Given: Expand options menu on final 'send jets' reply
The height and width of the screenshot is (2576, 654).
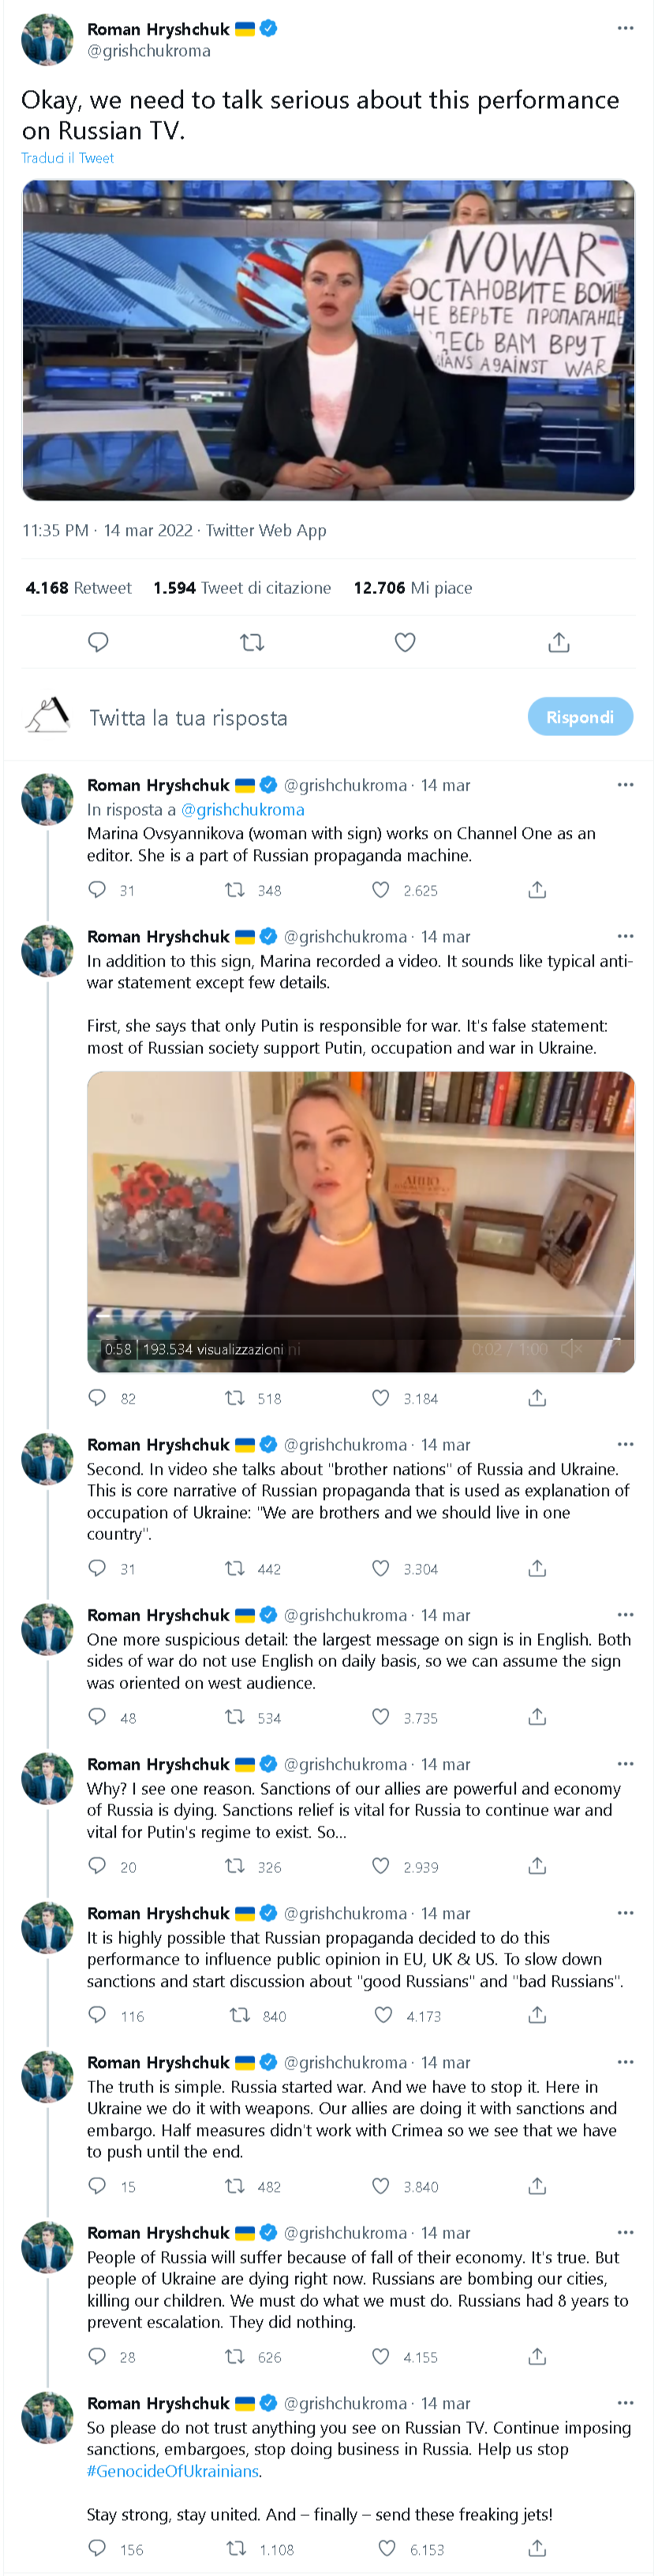Looking at the screenshot, I should tap(625, 2402).
